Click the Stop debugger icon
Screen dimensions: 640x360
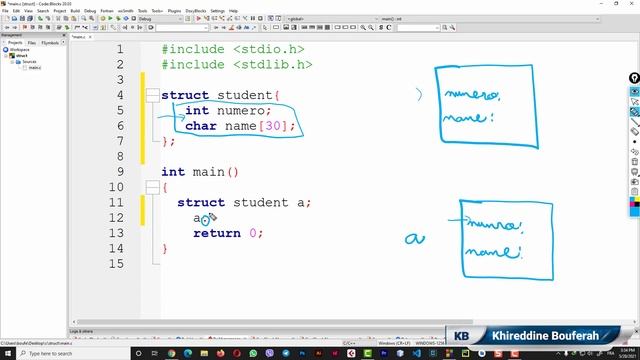point(260,19)
